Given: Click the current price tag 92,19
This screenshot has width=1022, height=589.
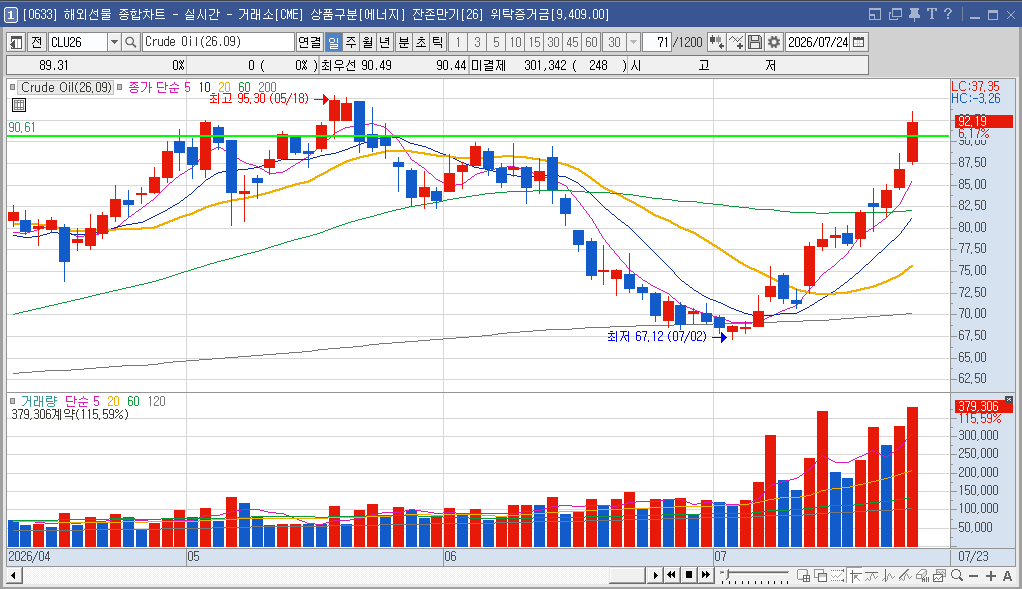Looking at the screenshot, I should pos(984,121).
